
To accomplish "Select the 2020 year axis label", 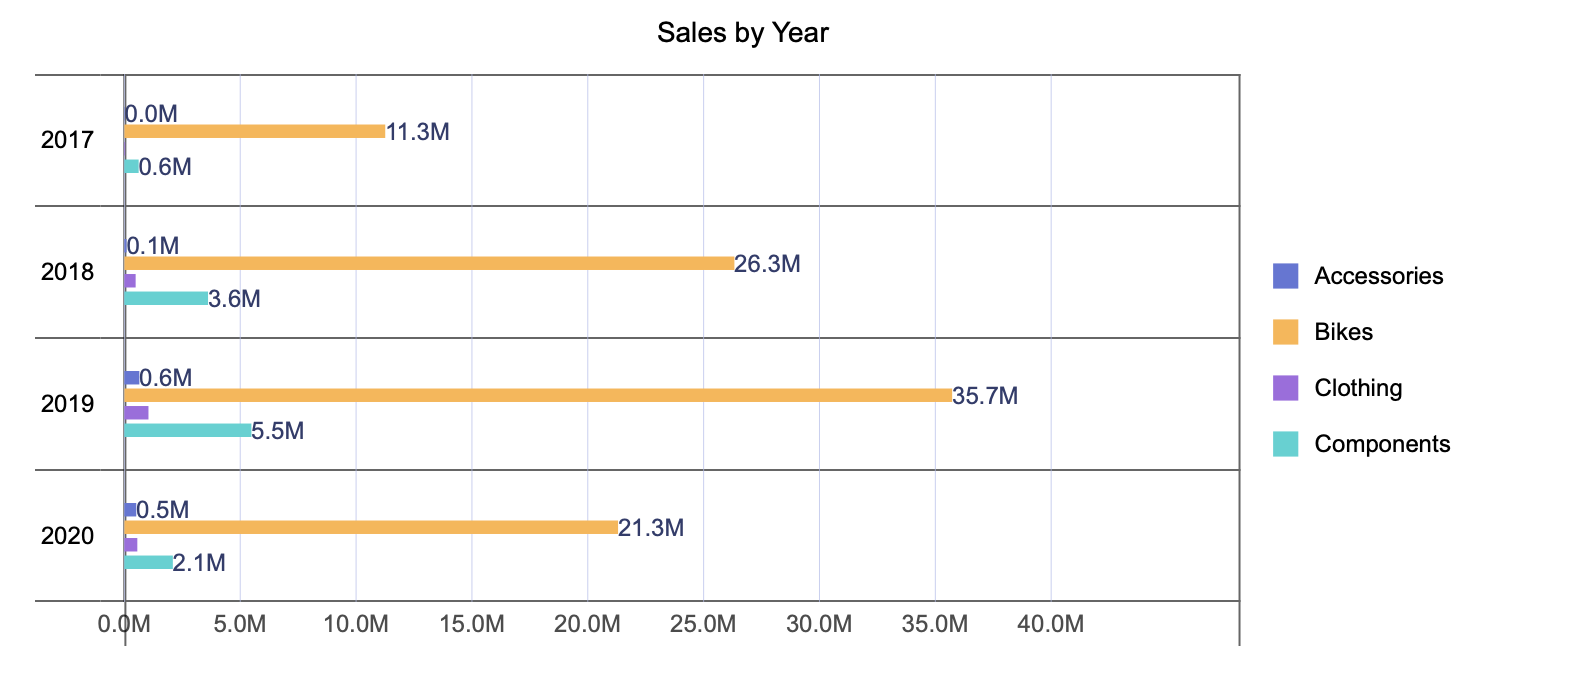I will pos(67,536).
